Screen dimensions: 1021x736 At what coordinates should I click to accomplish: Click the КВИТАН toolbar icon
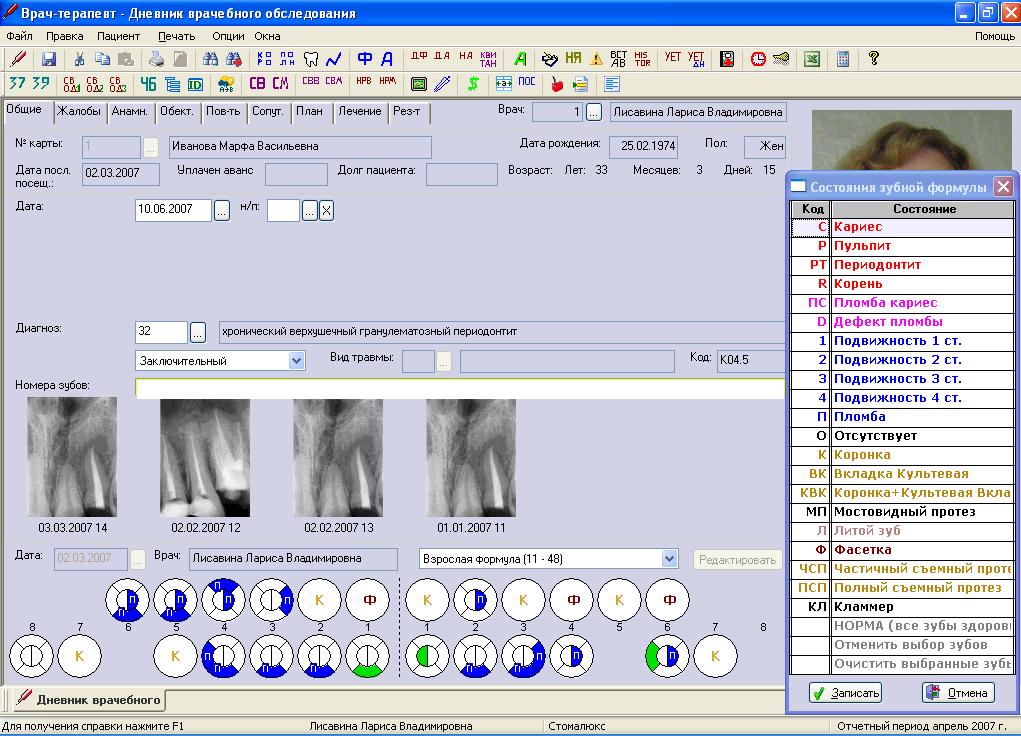488,59
